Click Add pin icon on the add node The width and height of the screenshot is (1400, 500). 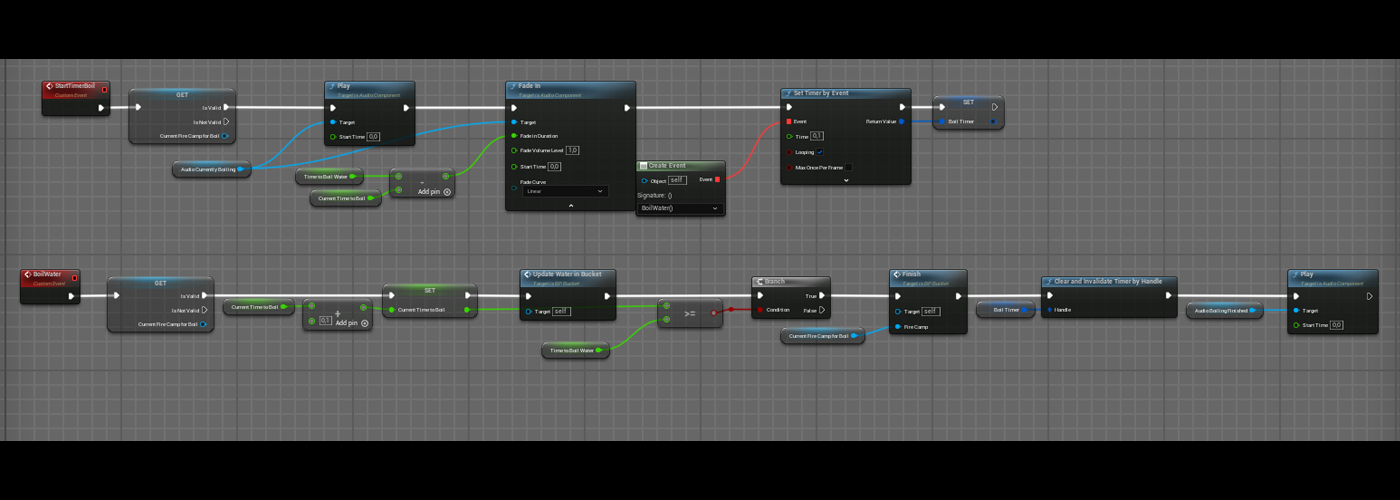pyautogui.click(x=365, y=323)
